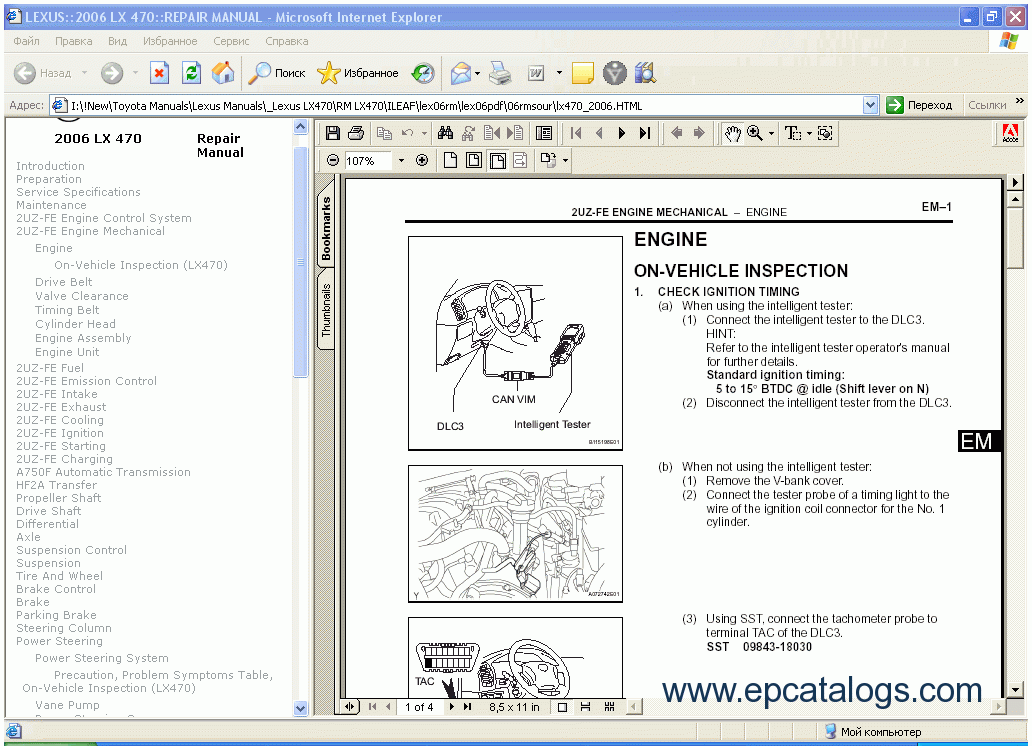Open the 2UZ-FE Cooling link

[60, 420]
